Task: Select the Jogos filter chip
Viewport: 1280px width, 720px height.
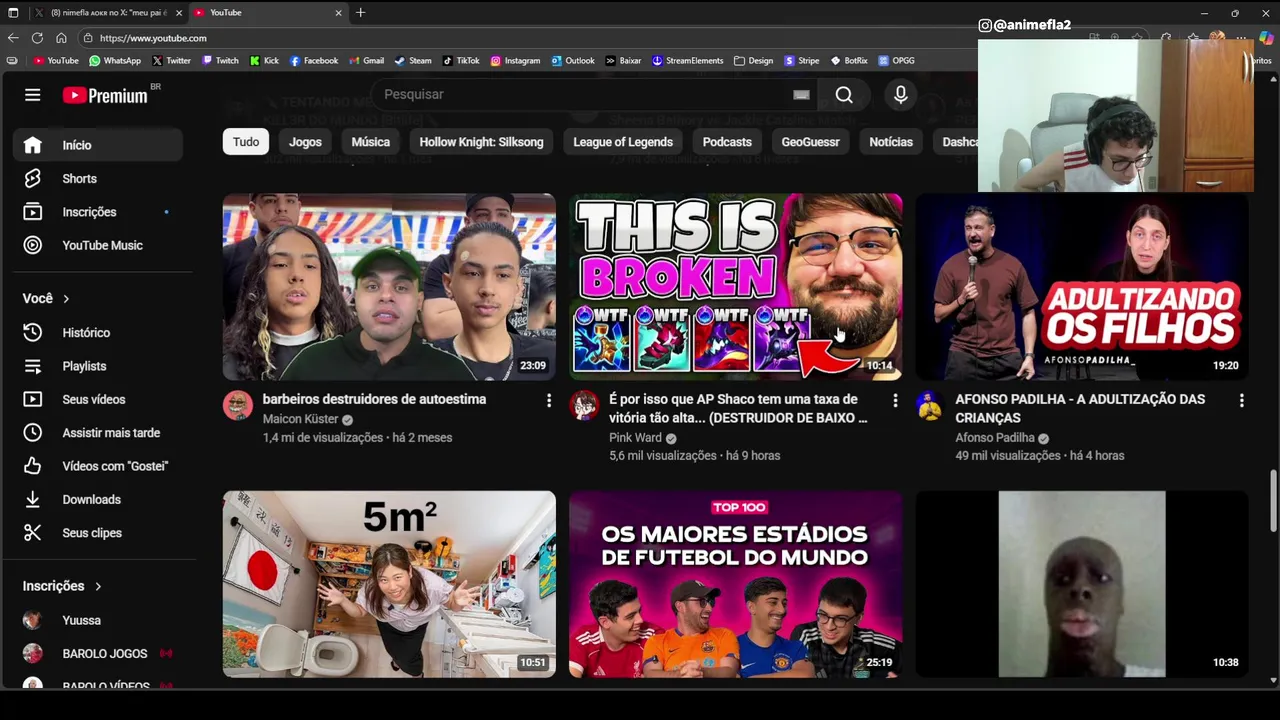Action: pyautogui.click(x=305, y=142)
